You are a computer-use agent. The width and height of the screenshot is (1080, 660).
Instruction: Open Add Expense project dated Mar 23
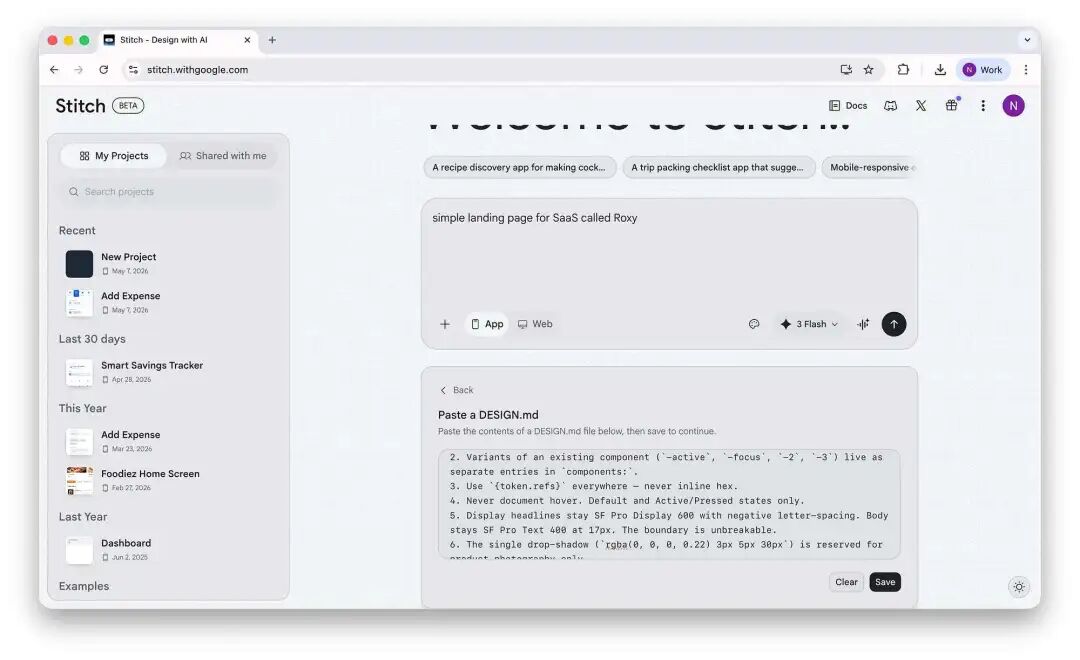169,442
